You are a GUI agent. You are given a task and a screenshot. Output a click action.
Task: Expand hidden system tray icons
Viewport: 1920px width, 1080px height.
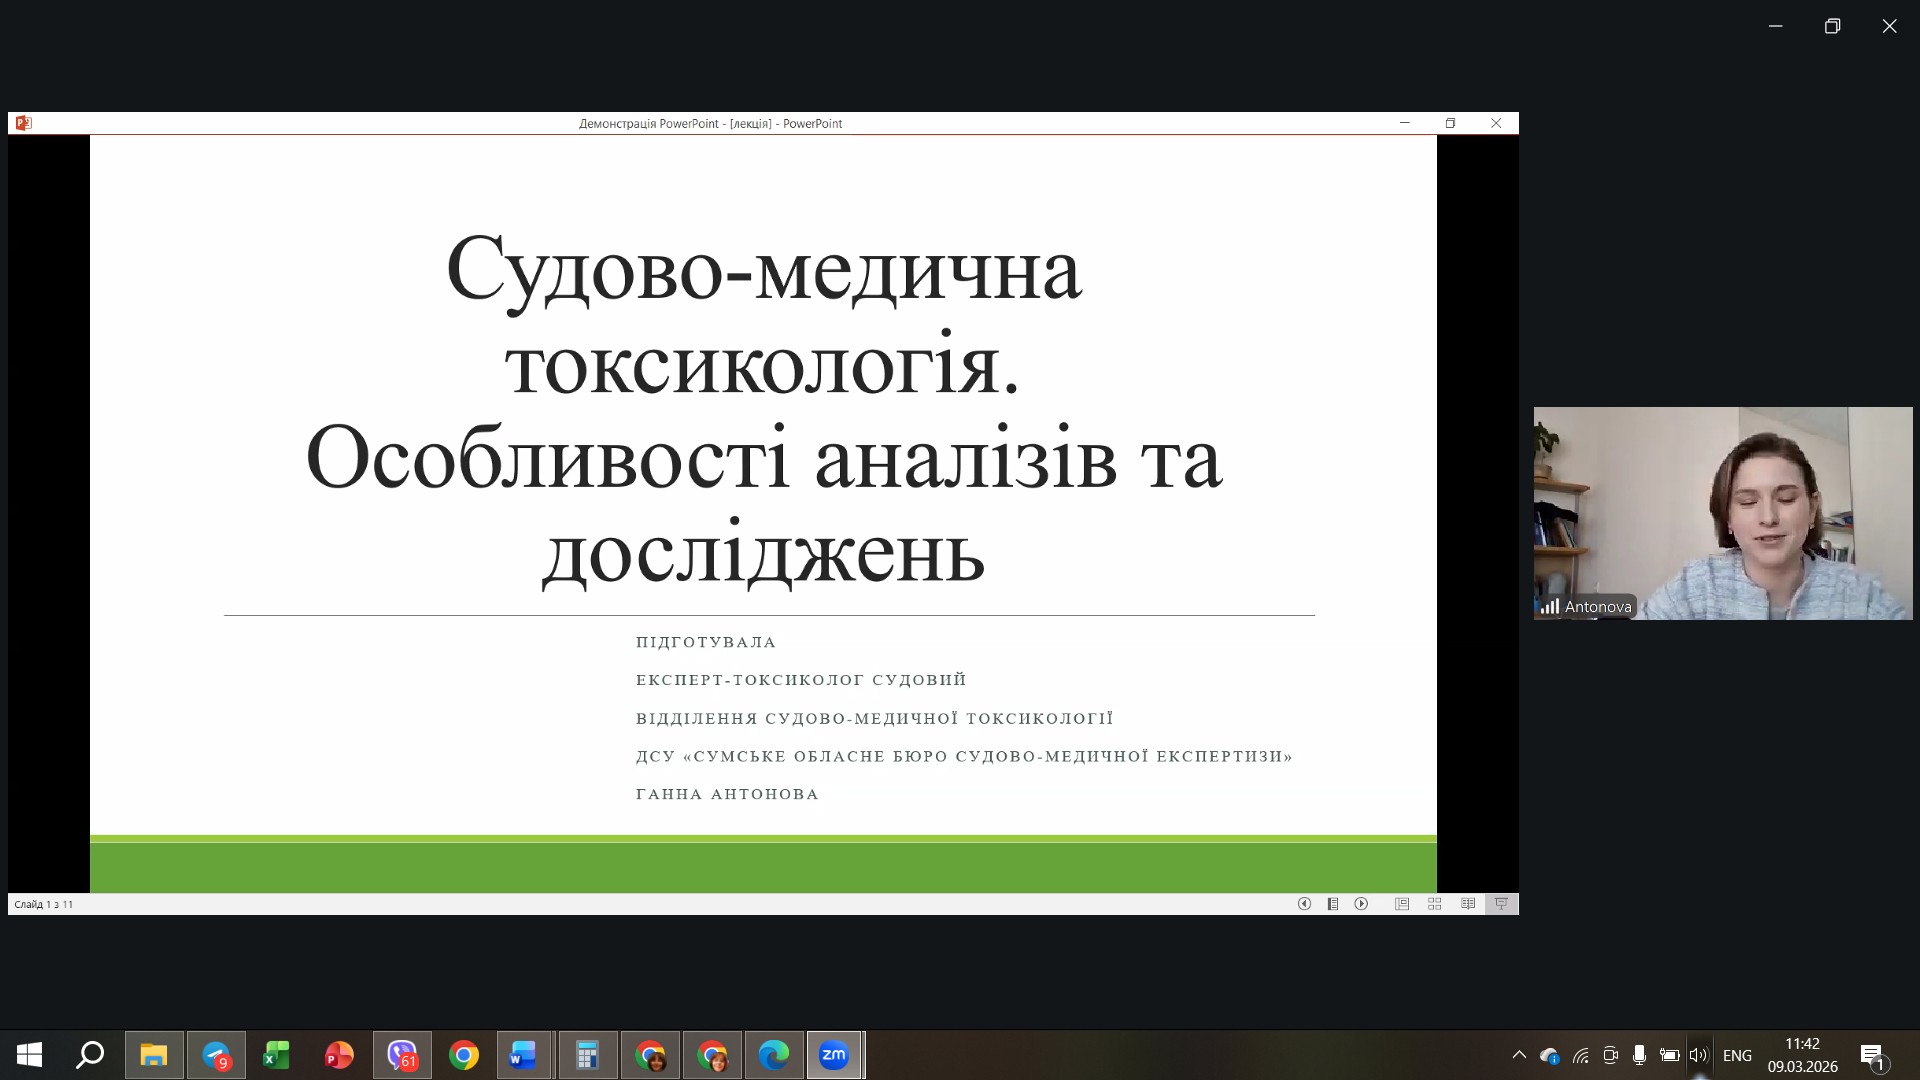1519,1055
